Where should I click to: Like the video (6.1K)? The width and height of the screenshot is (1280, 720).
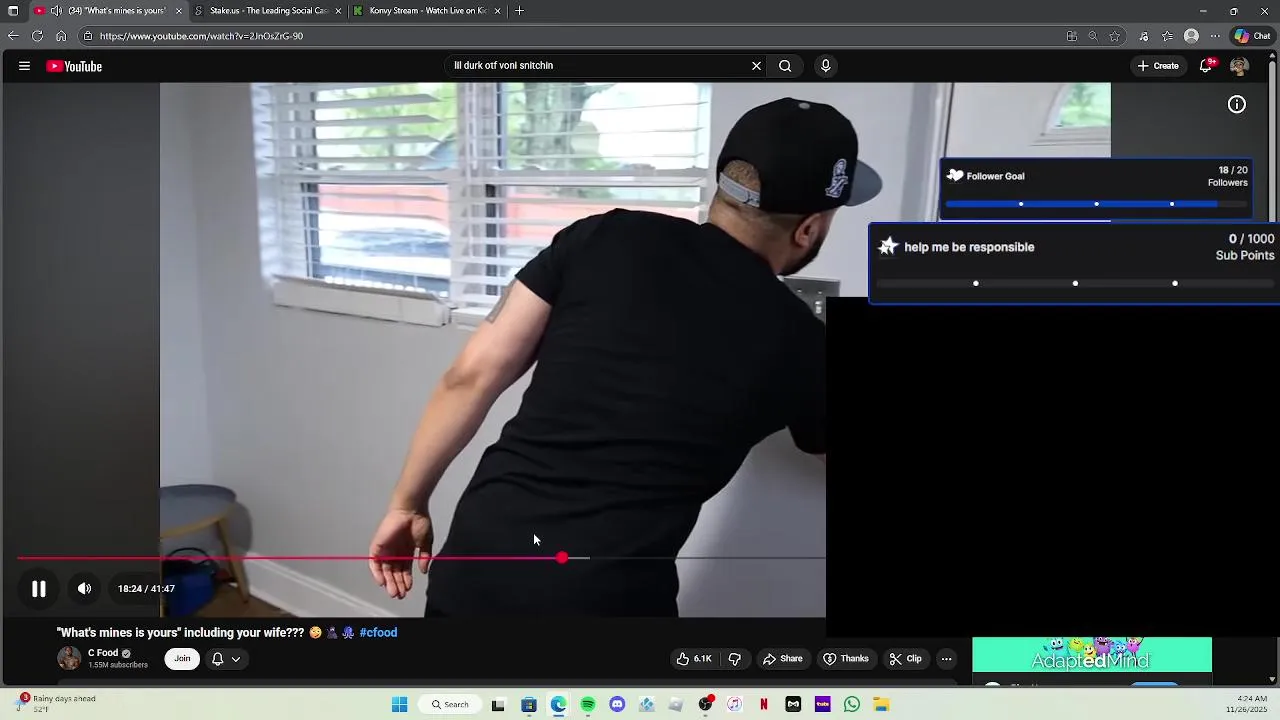tap(694, 658)
